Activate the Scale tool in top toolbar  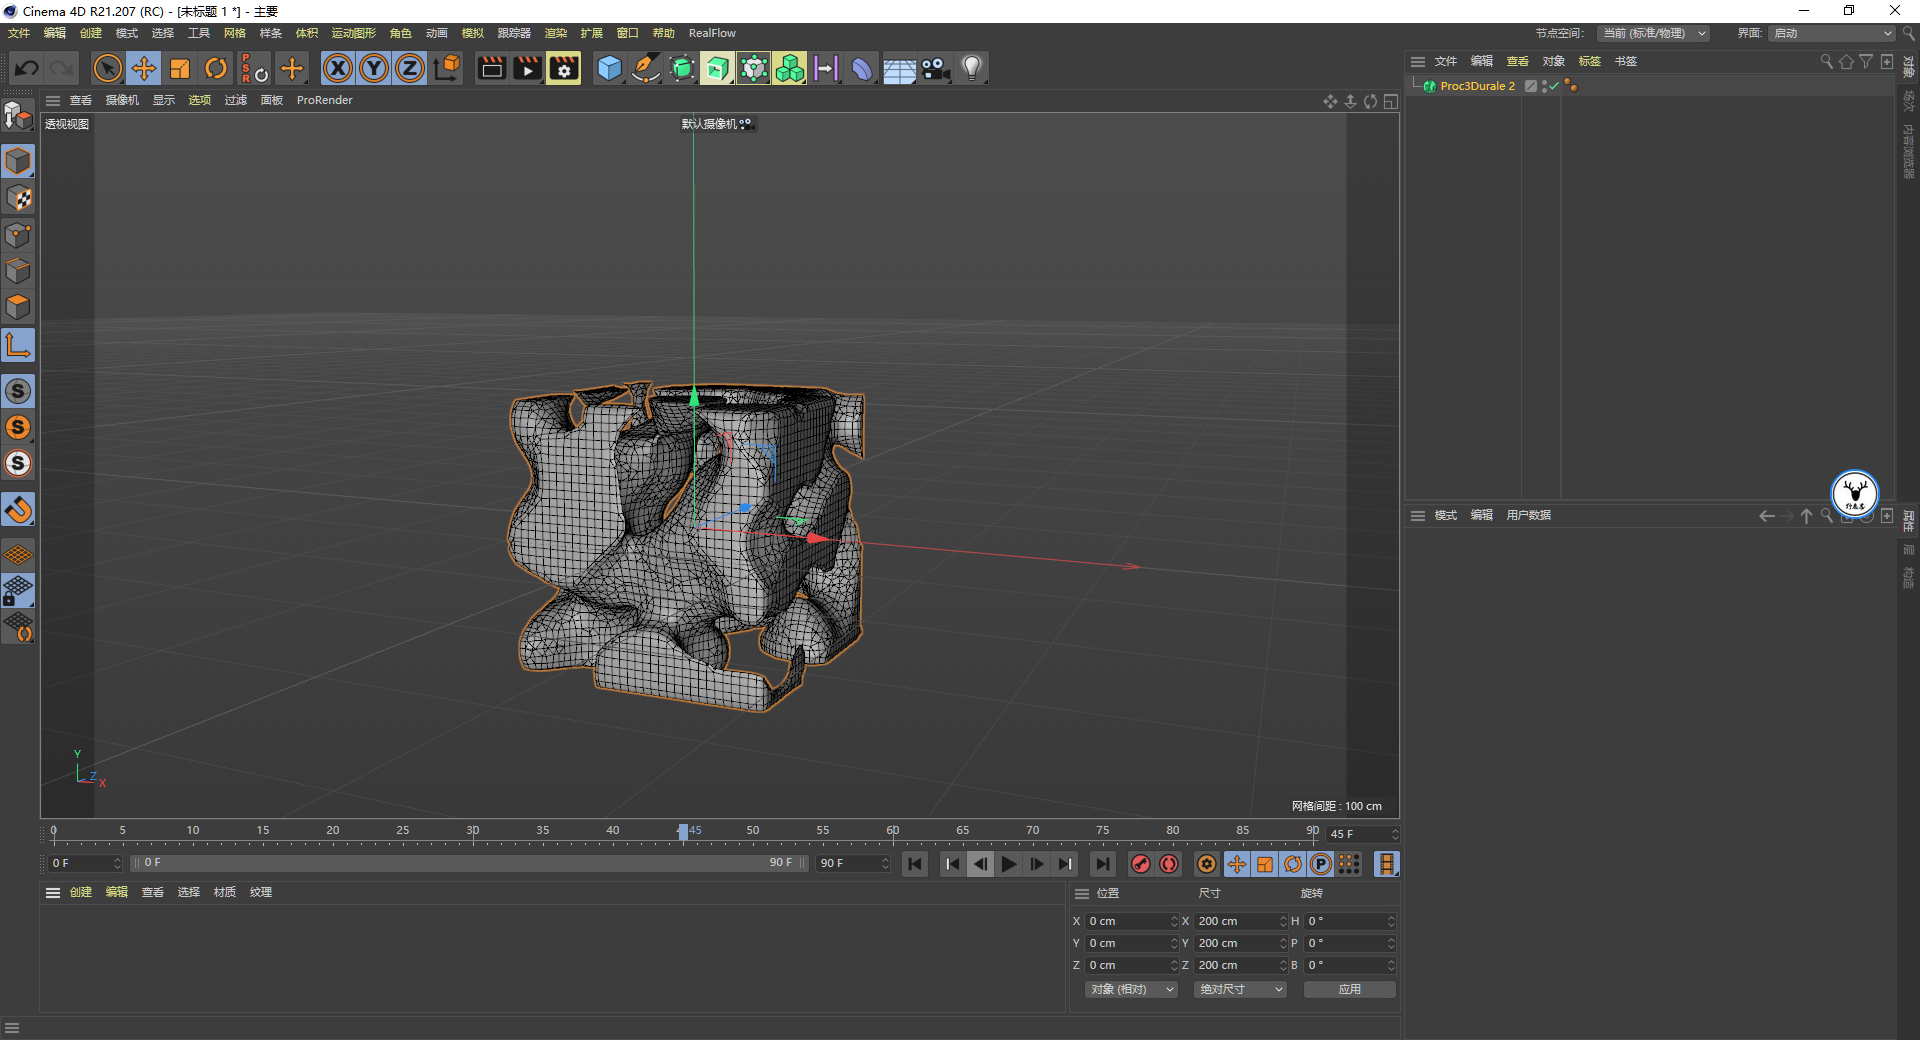(x=180, y=68)
